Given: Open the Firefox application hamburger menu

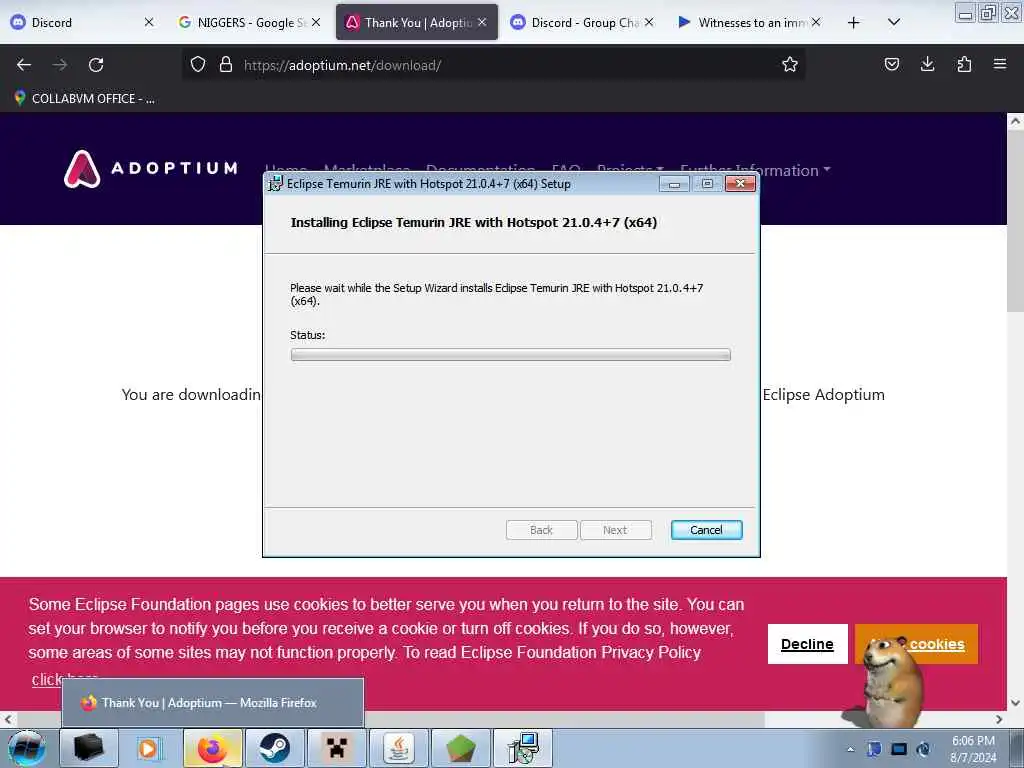Looking at the screenshot, I should pos(1000,64).
